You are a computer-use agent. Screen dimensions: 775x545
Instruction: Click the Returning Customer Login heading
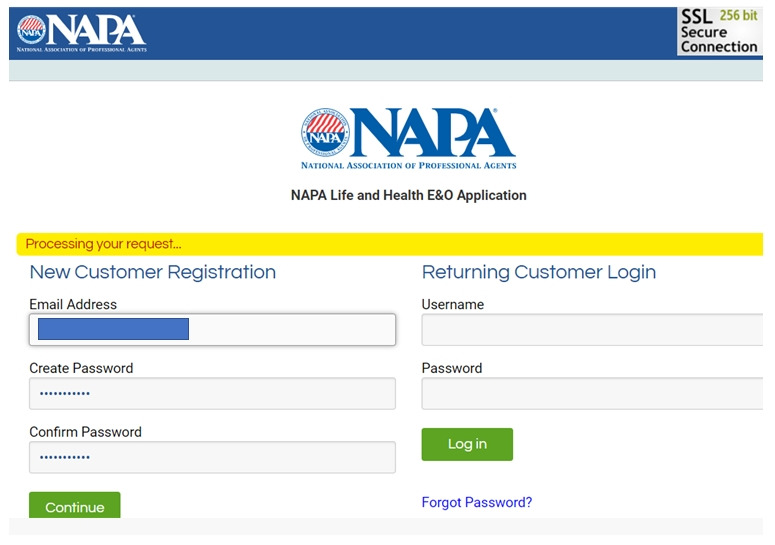tap(539, 272)
